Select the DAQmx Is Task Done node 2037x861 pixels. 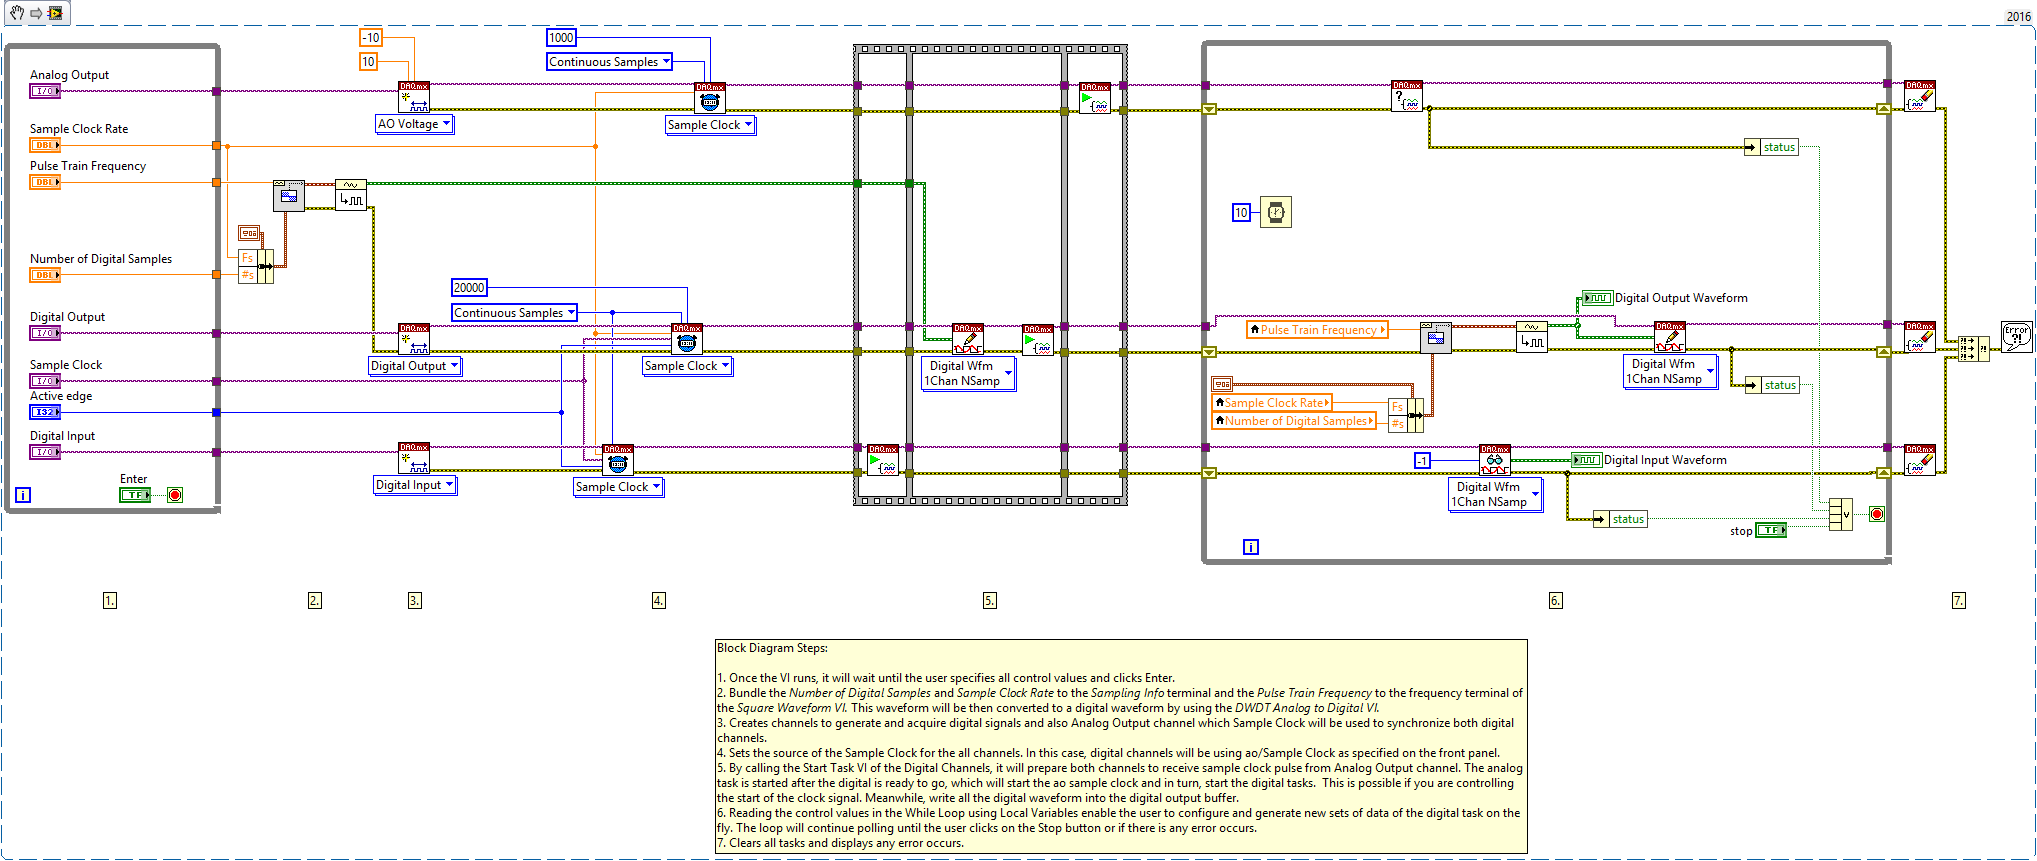pos(1407,96)
